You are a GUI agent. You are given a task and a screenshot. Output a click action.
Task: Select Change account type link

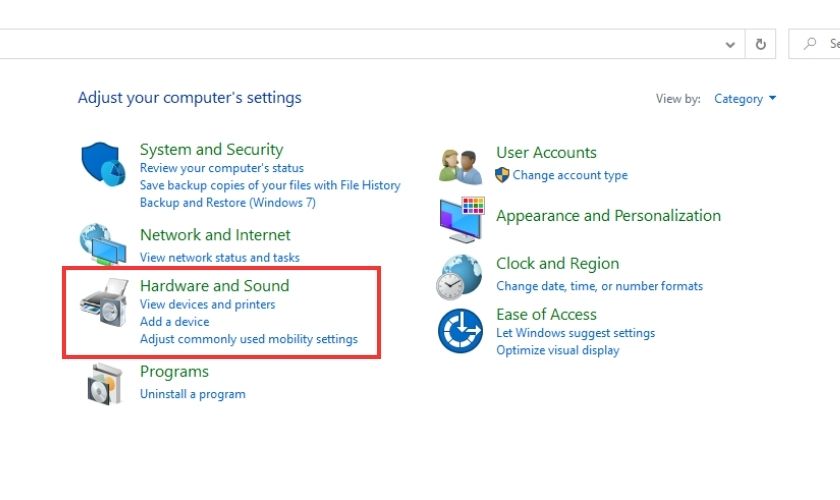click(x=570, y=175)
